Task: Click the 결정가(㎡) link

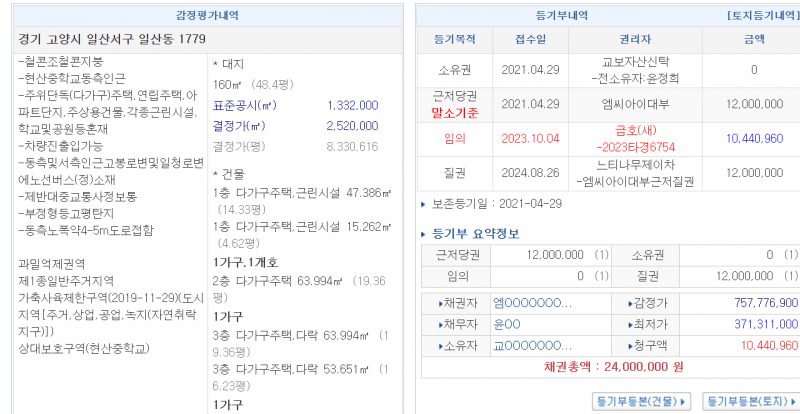Action: [x=240, y=126]
